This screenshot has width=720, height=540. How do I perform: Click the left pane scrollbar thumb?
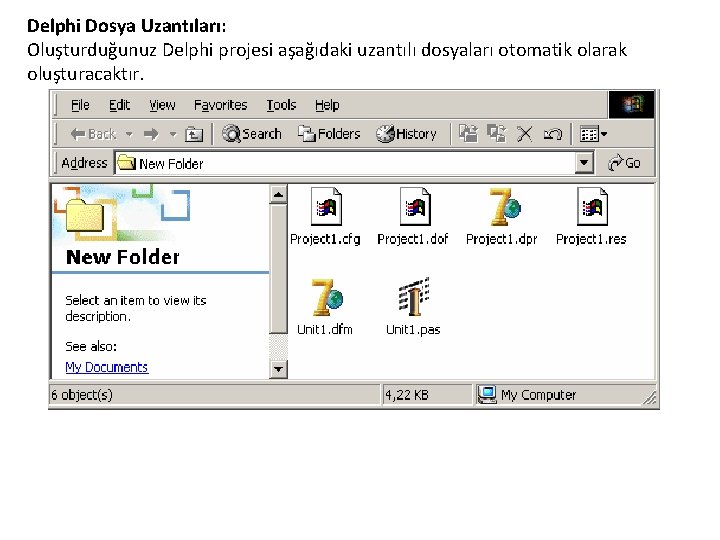tap(278, 269)
